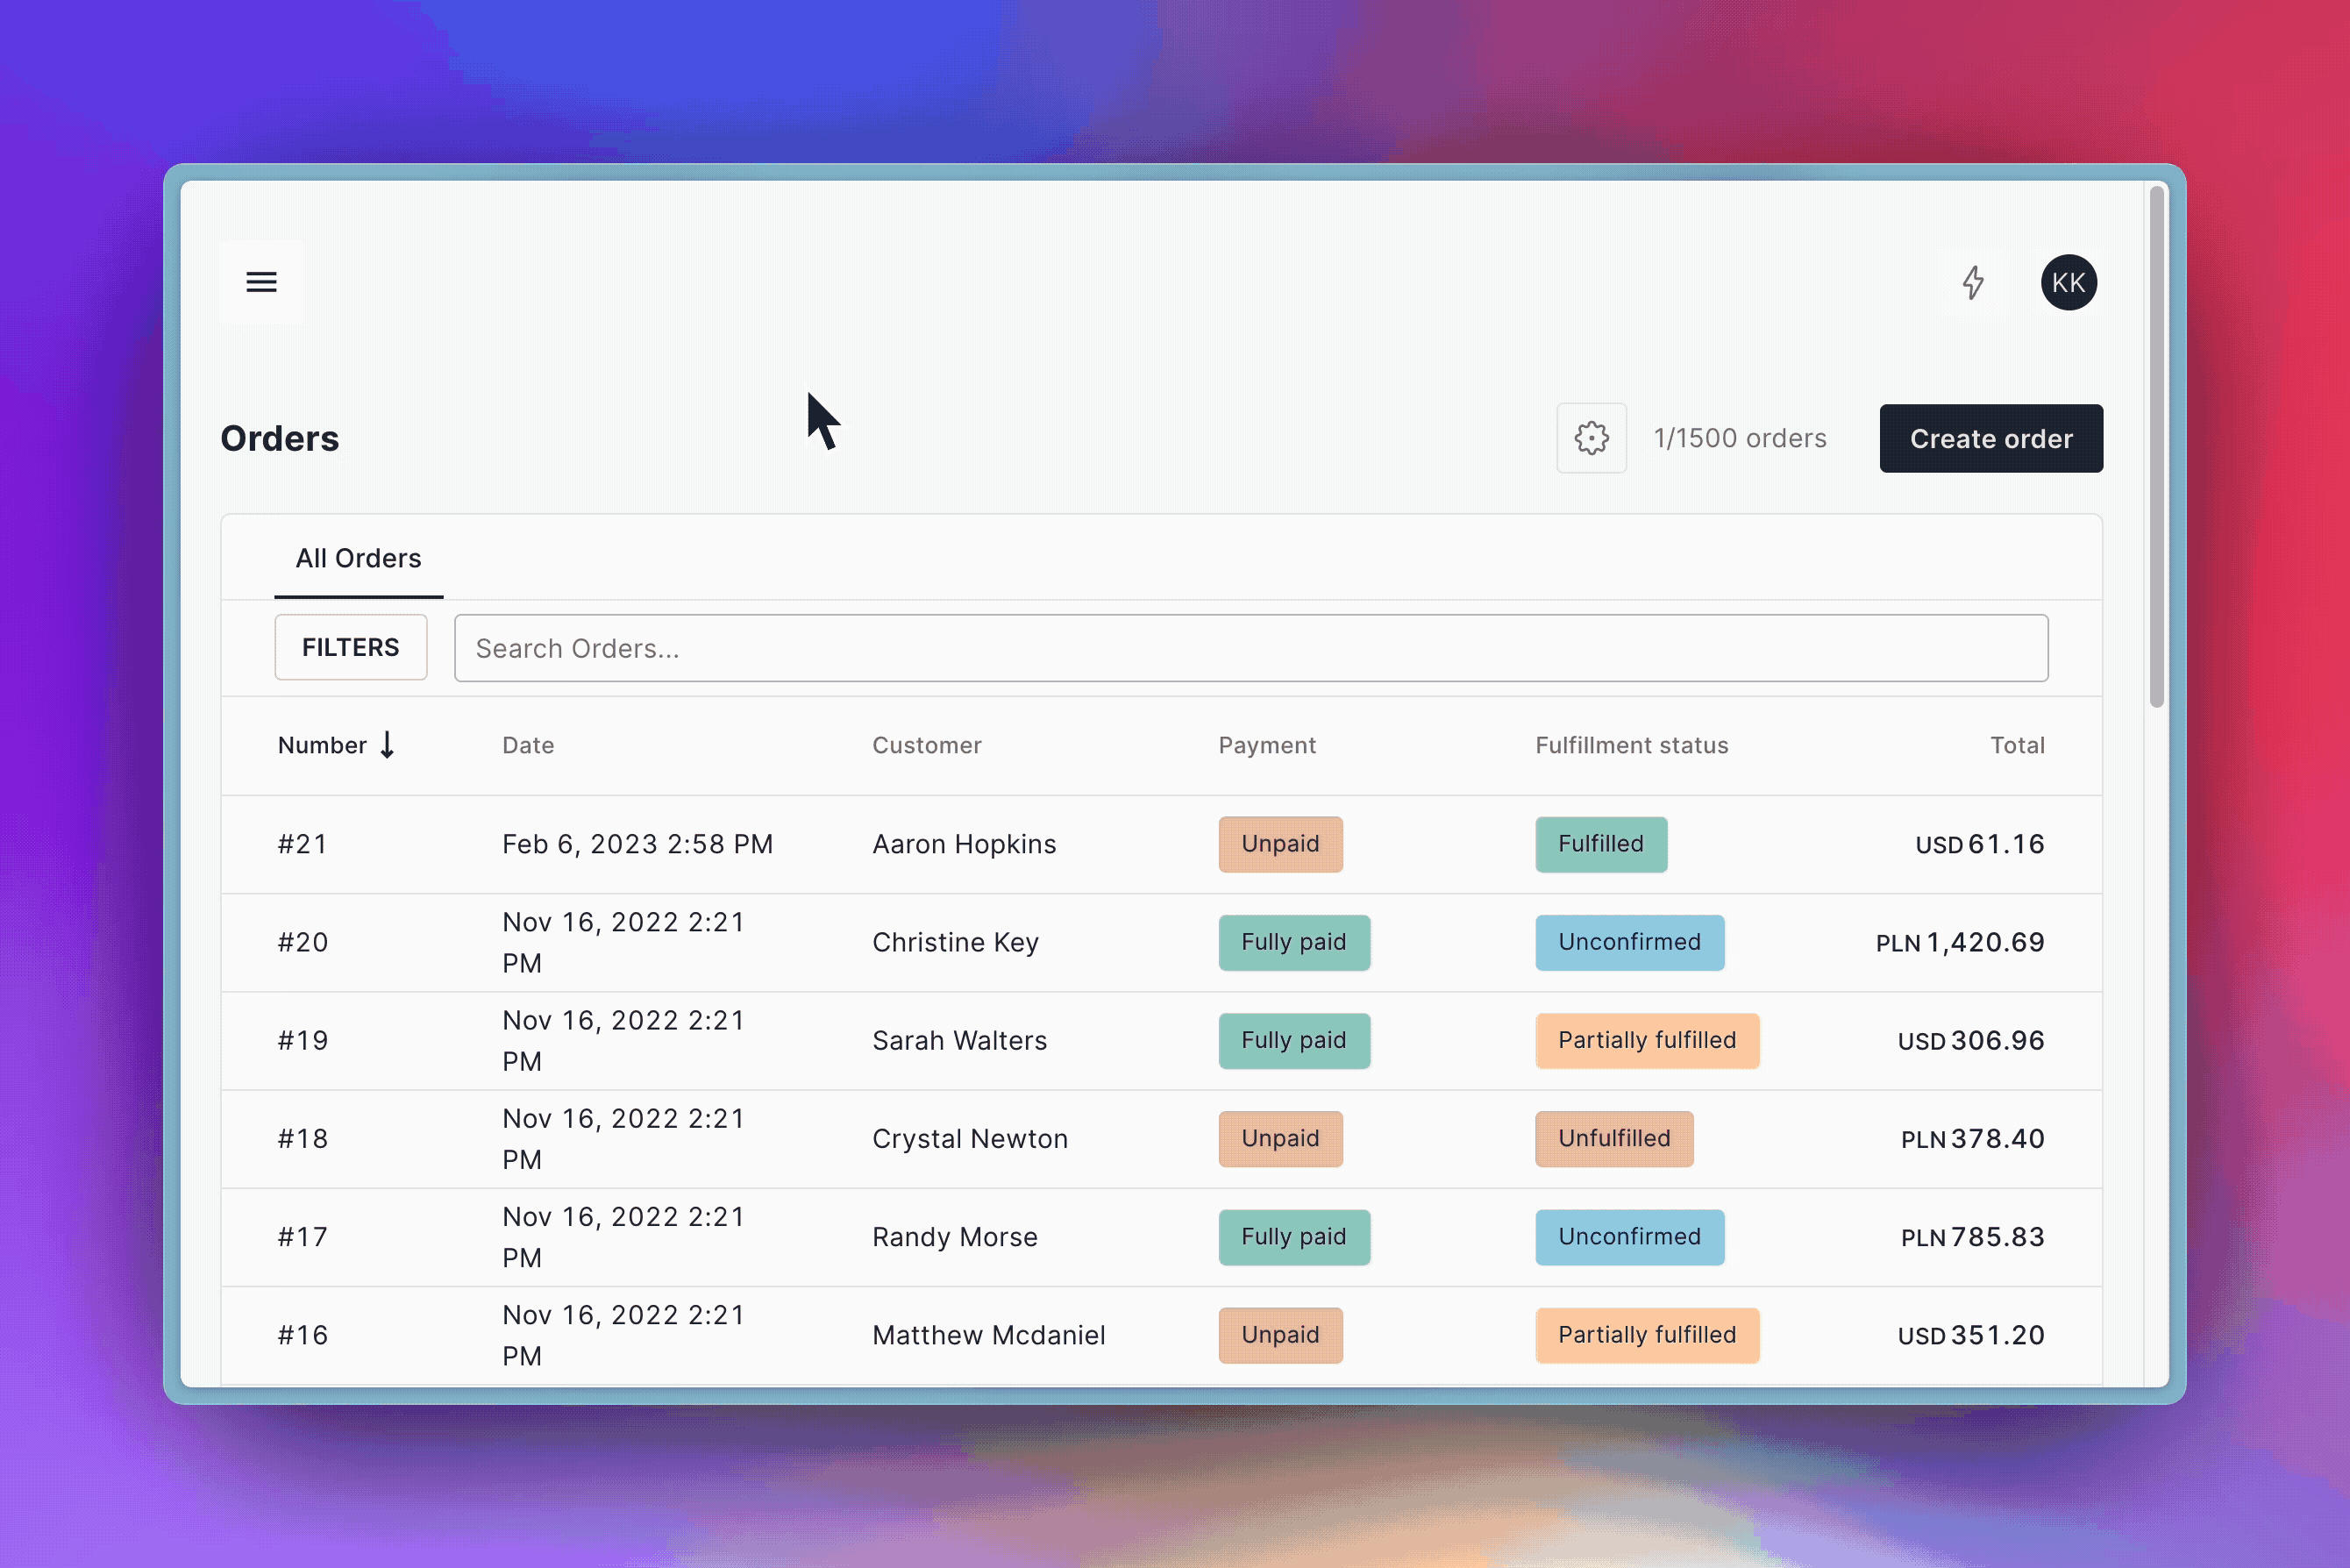The width and height of the screenshot is (2350, 1568).
Task: Open the hamburger navigation menu
Action: pos(261,282)
